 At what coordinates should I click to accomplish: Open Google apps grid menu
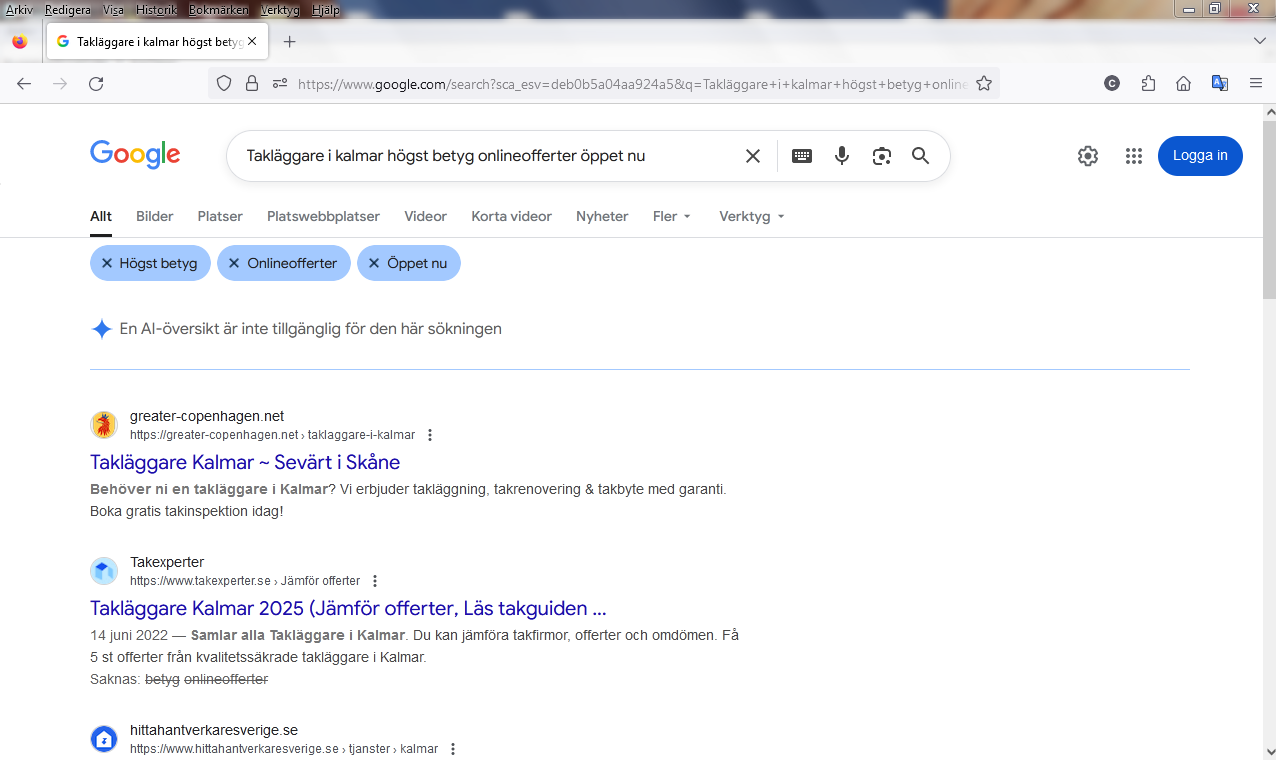(1133, 156)
